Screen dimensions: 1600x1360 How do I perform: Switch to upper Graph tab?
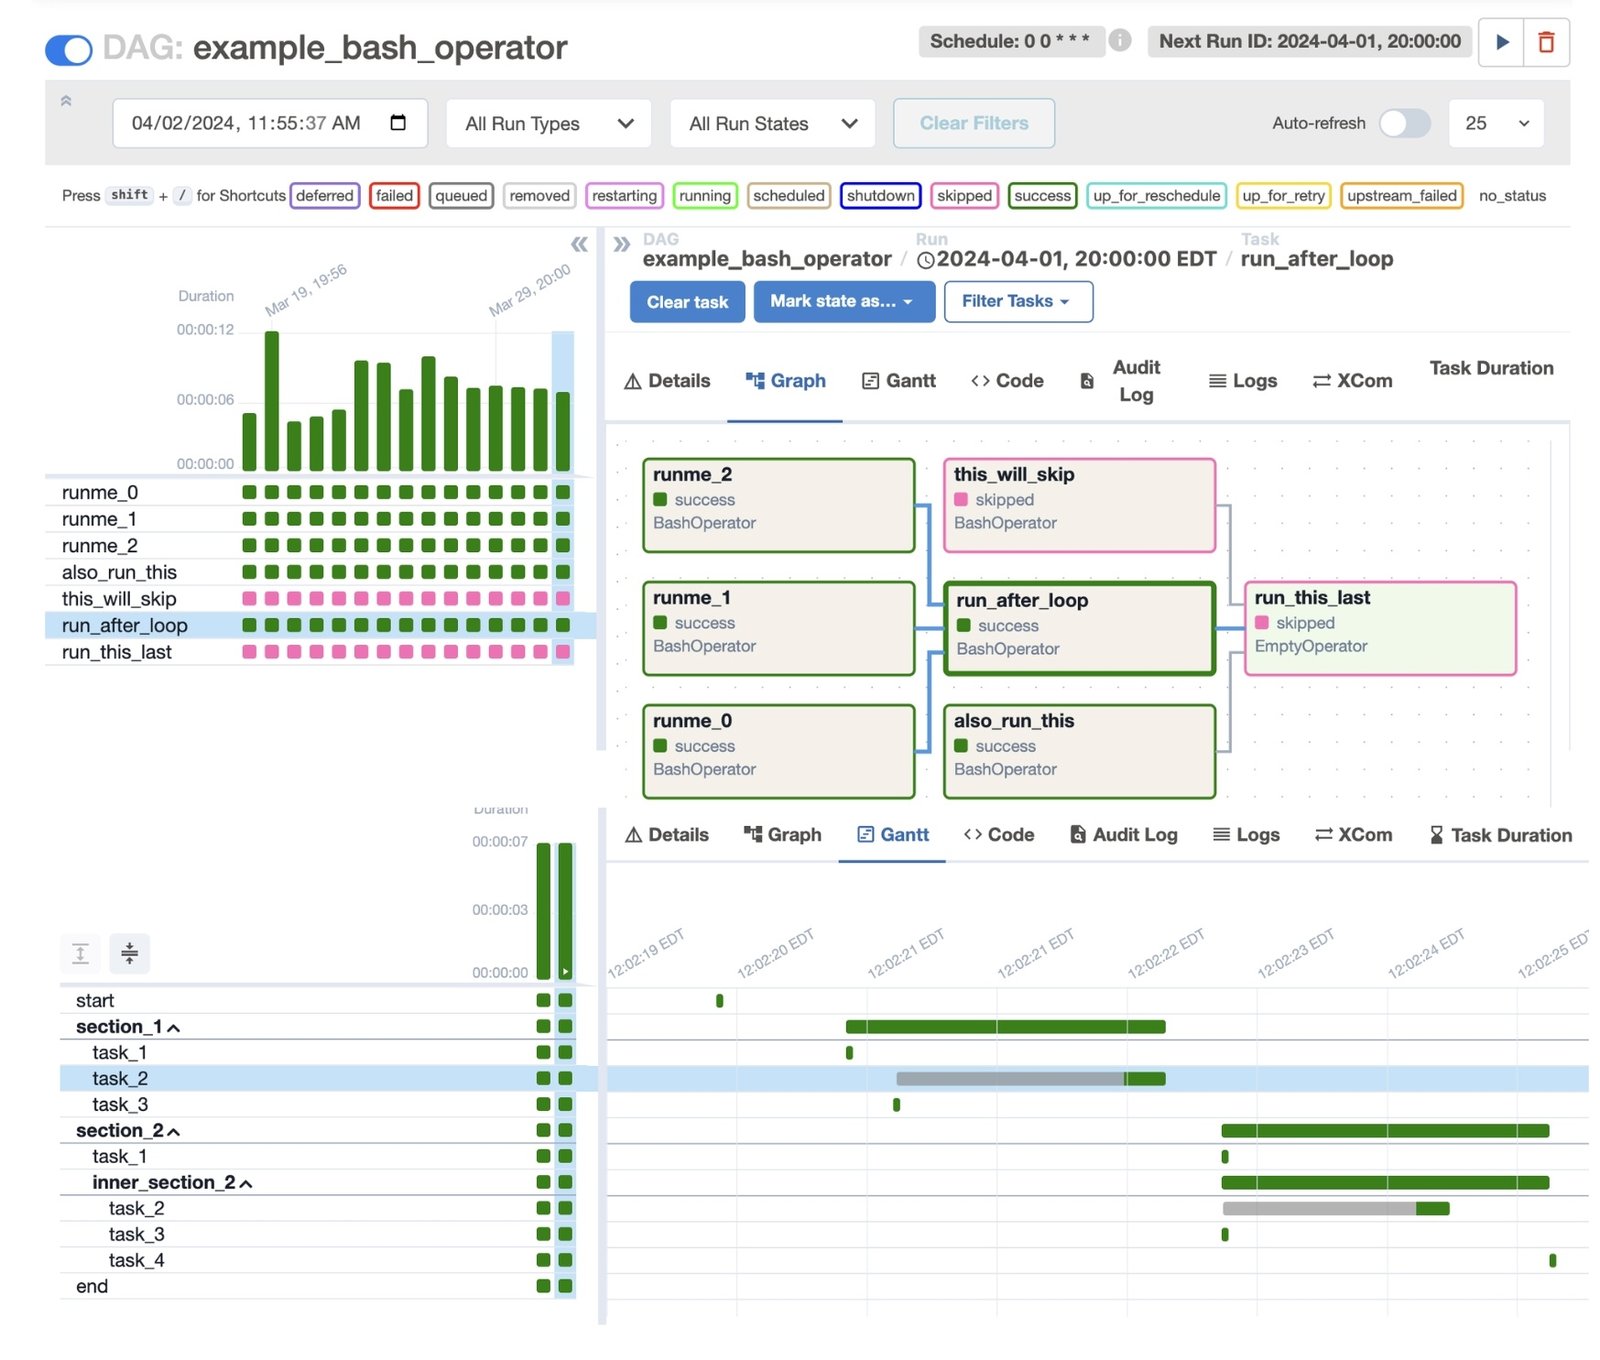pos(785,381)
